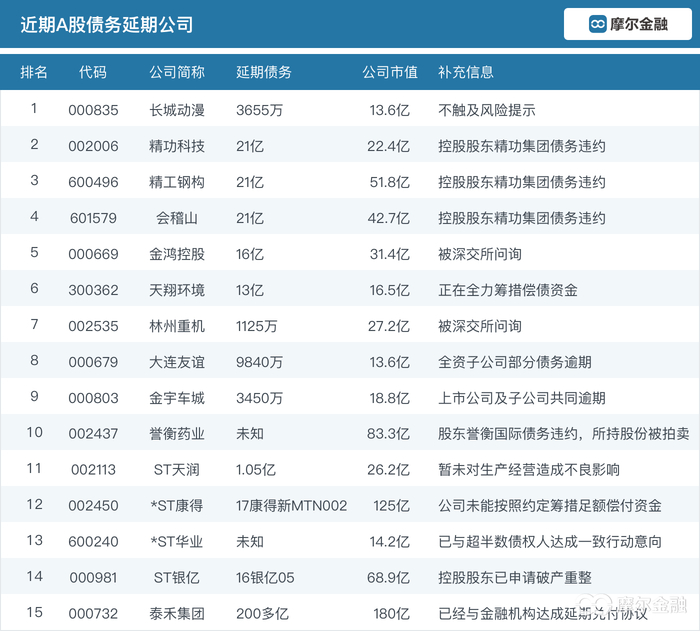
Task: Click company name *ST康得
Action: click(x=177, y=506)
